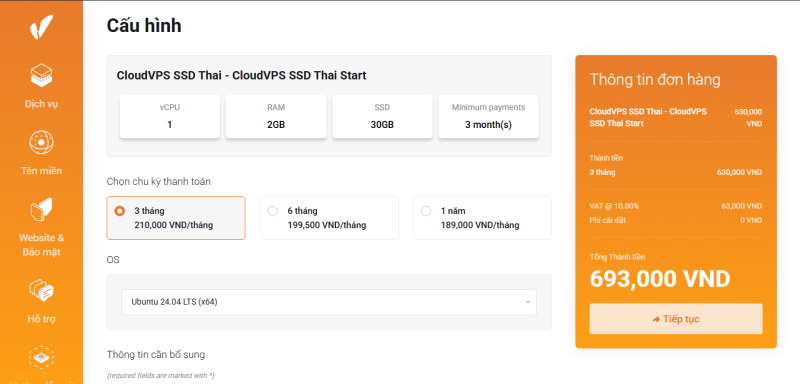800x384 pixels.
Task: Click the Thông tin đơn hàng heading
Action: coord(655,80)
